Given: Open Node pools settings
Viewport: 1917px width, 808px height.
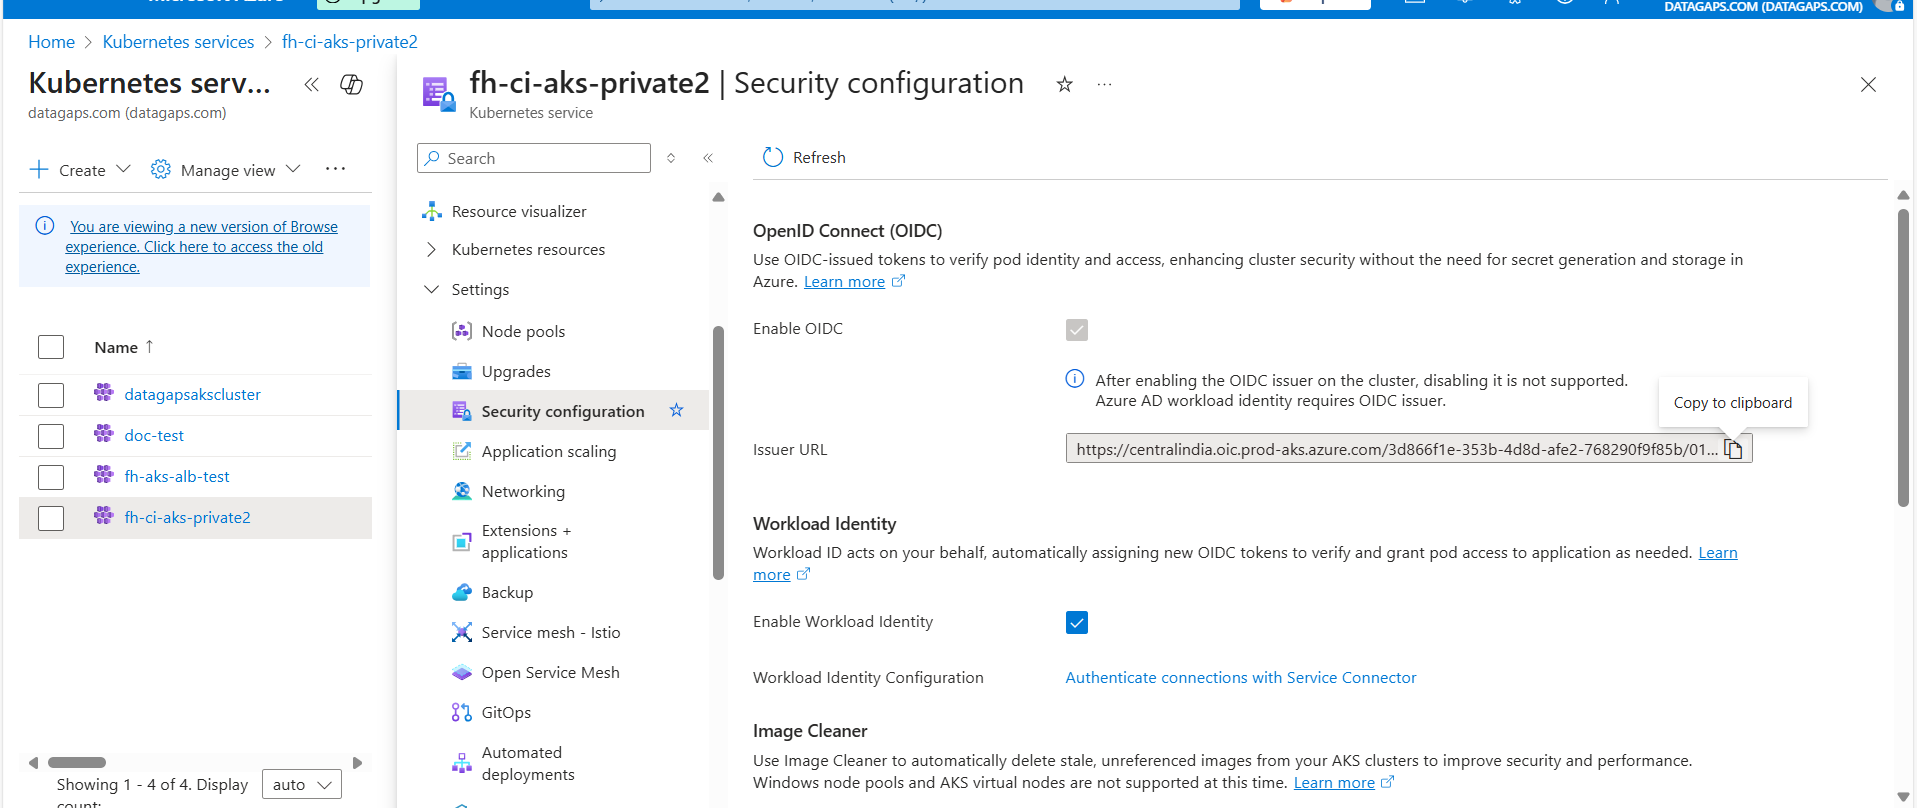Looking at the screenshot, I should pos(523,331).
